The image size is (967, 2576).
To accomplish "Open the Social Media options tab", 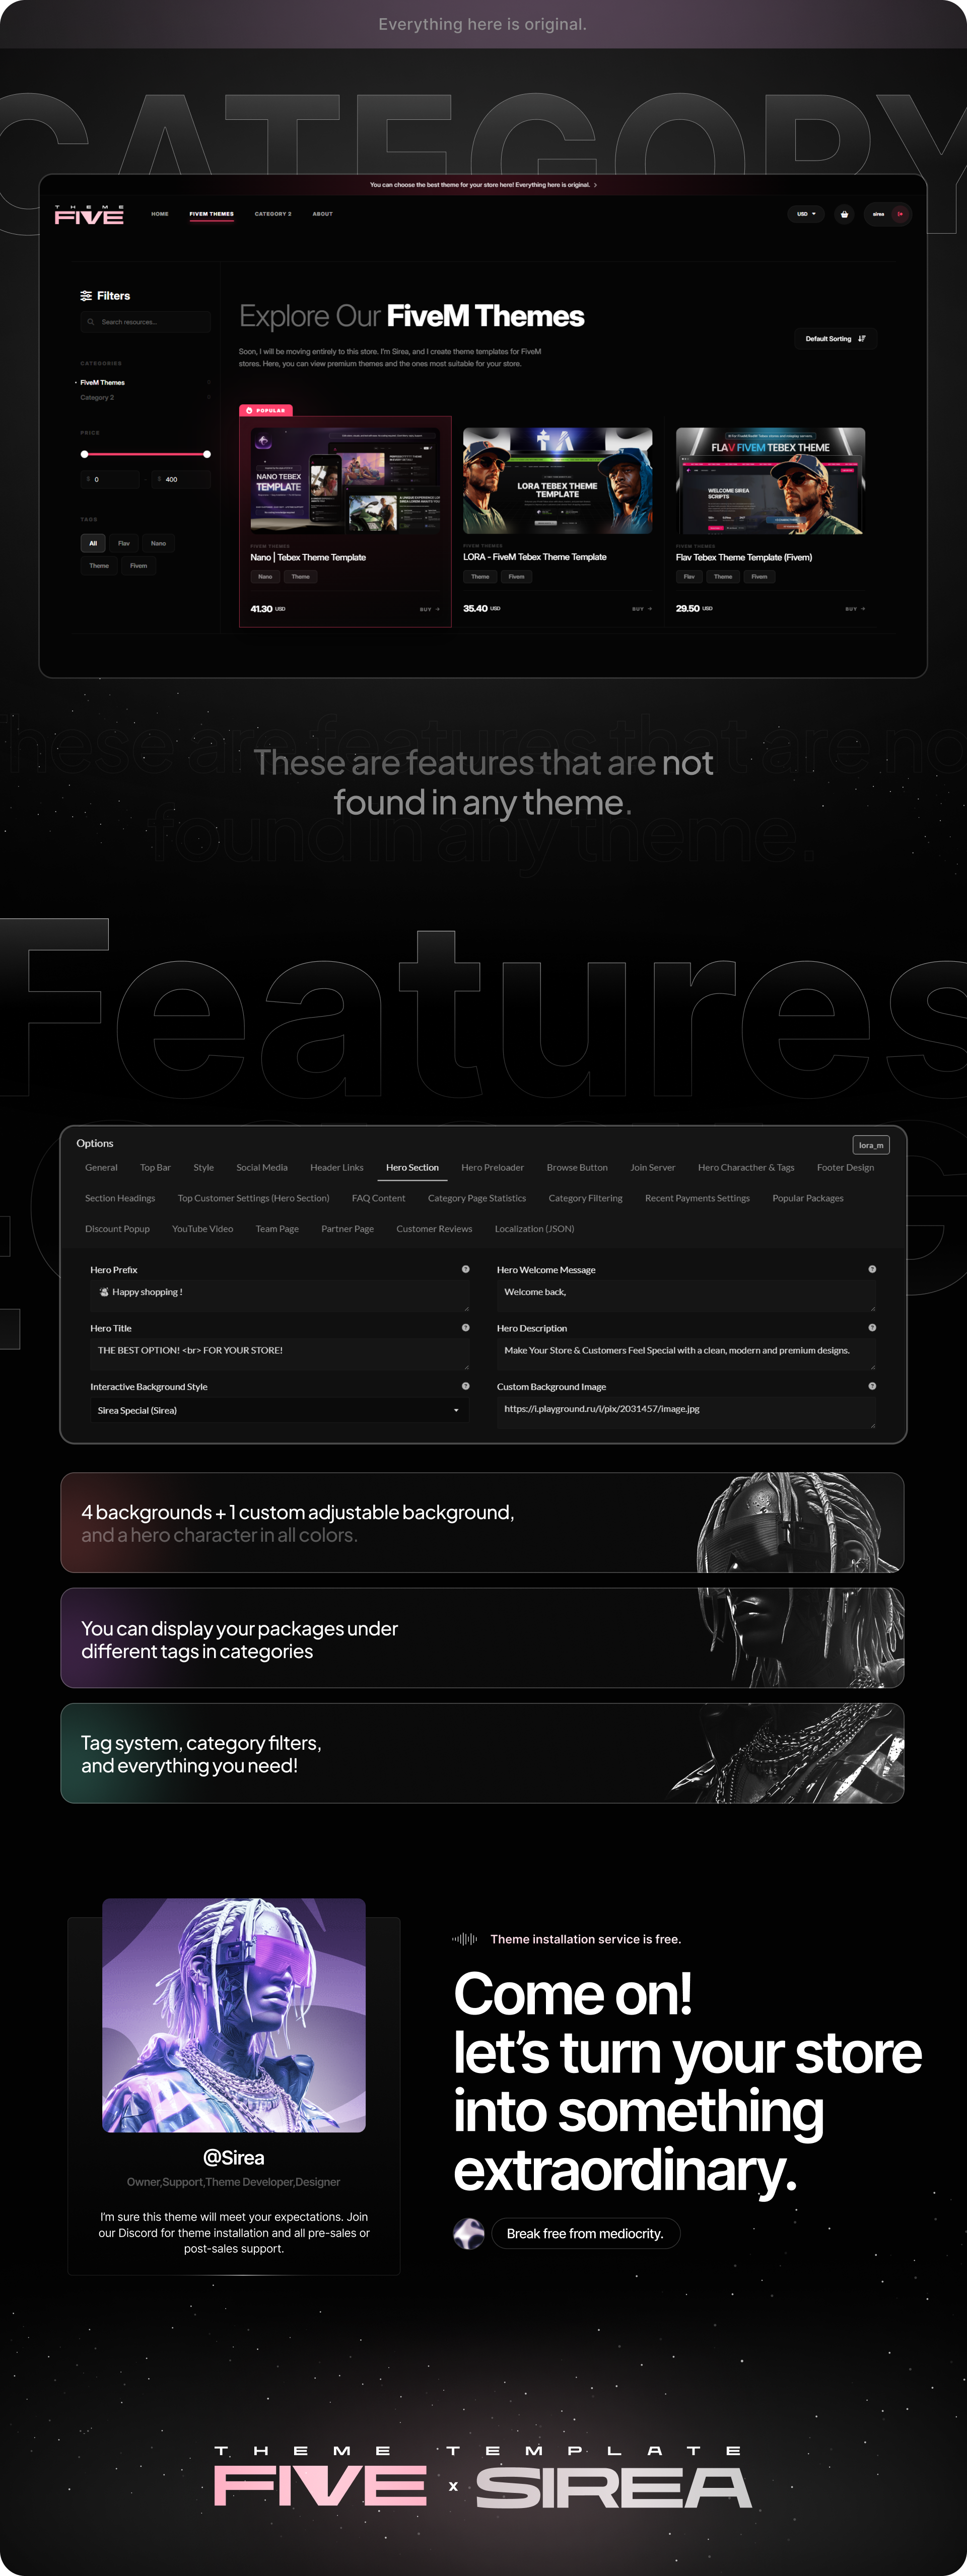I will point(262,1167).
